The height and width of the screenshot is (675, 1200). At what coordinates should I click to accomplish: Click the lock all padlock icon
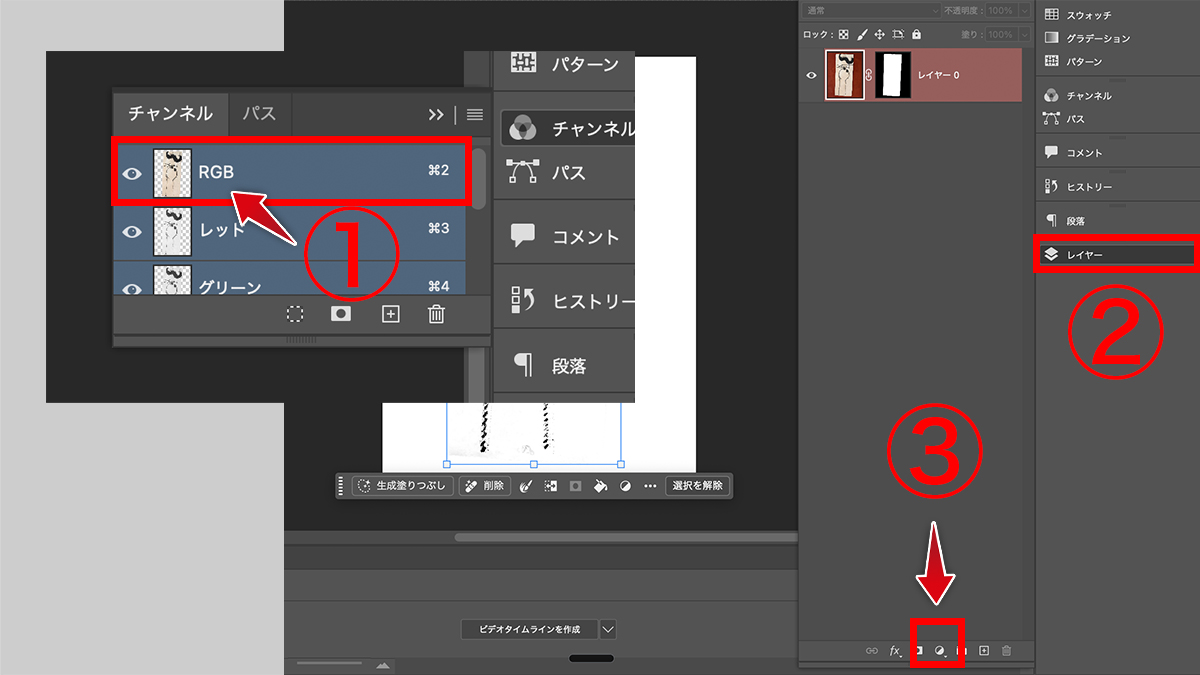coord(919,34)
